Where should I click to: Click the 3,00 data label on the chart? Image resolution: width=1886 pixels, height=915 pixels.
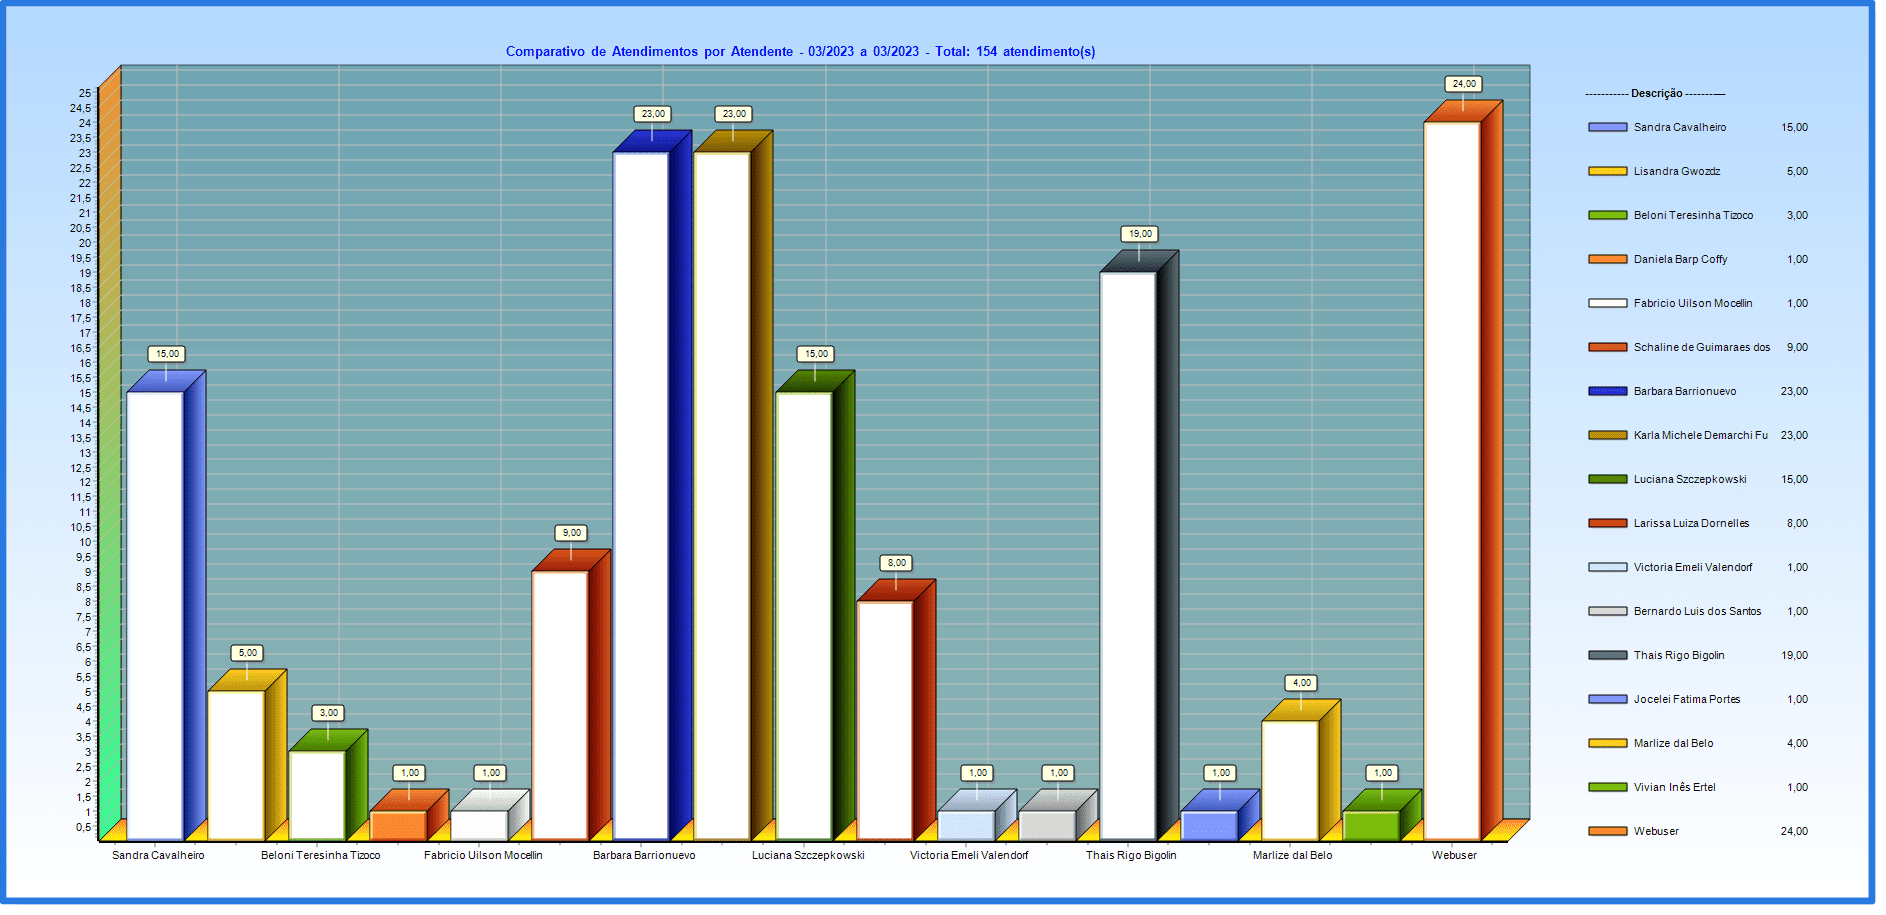pyautogui.click(x=328, y=714)
